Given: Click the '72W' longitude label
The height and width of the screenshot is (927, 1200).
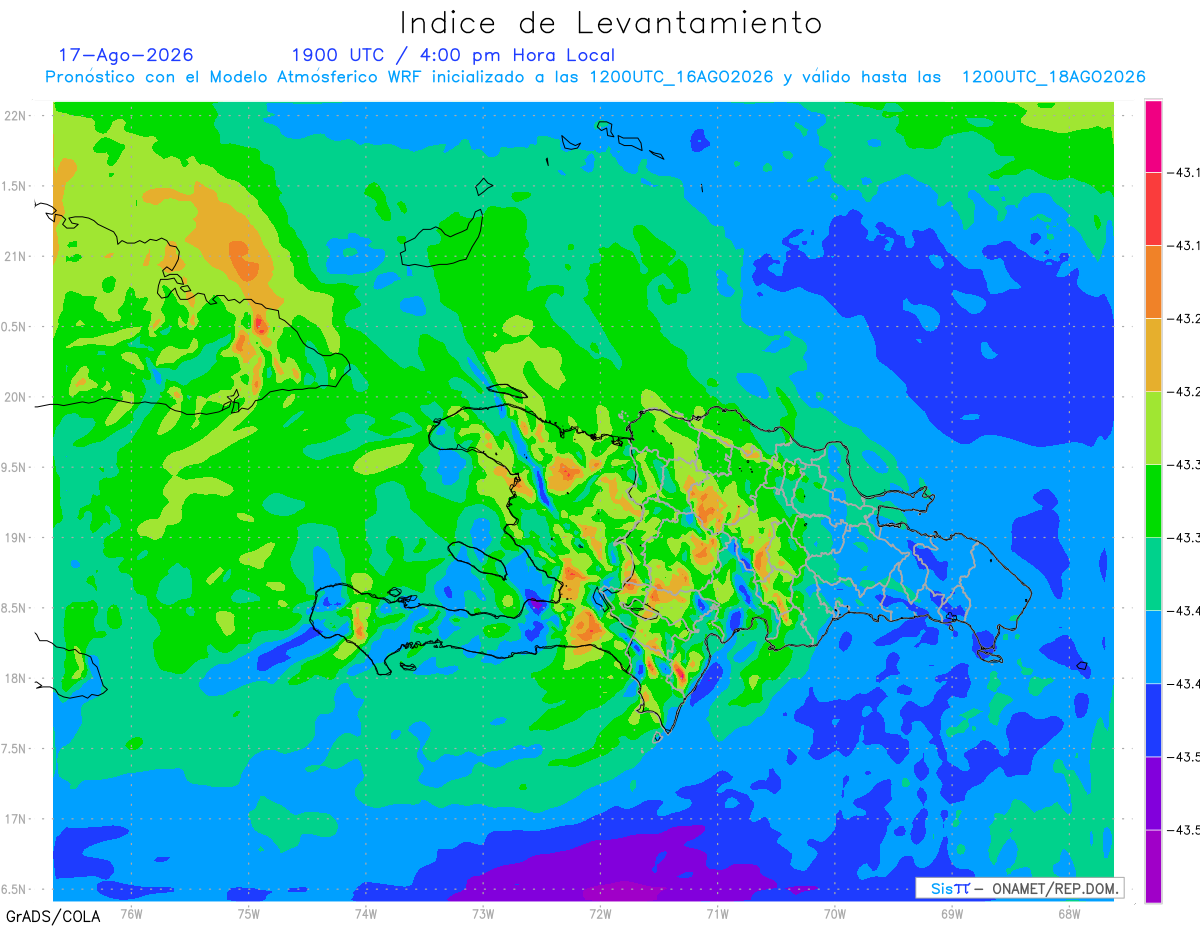Looking at the screenshot, I should 600,913.
